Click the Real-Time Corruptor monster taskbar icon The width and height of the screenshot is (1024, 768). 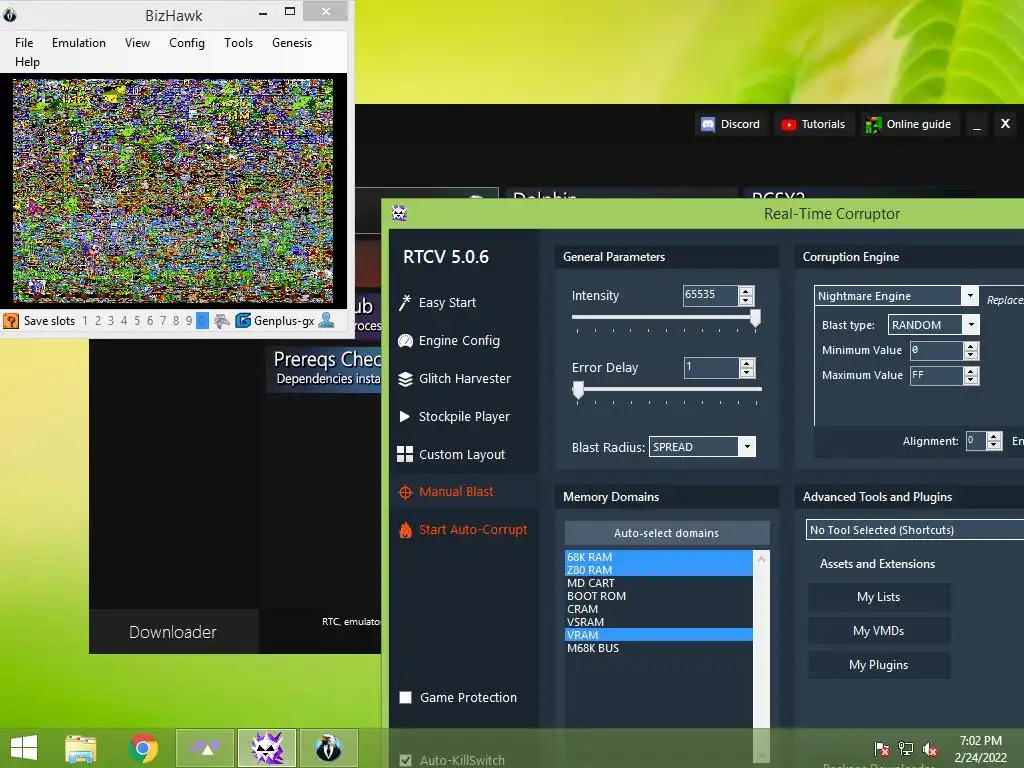[267, 748]
